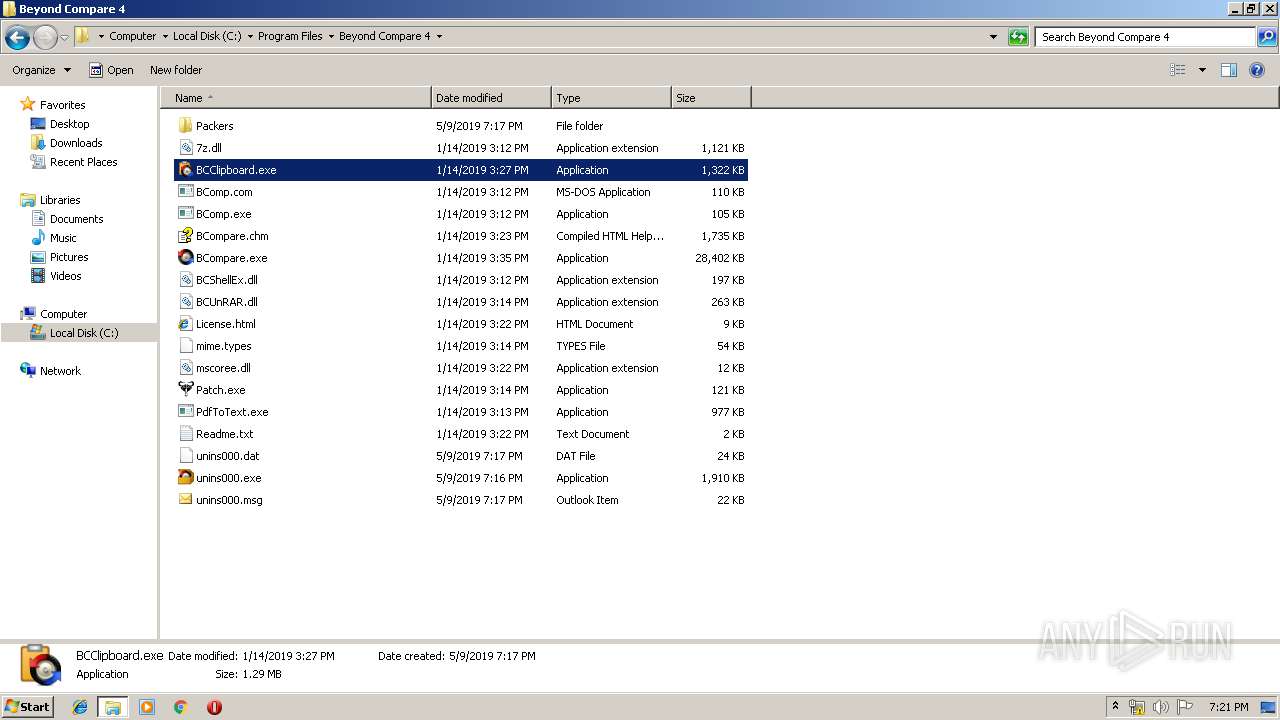Click the Patch.exe file icon

[185, 389]
